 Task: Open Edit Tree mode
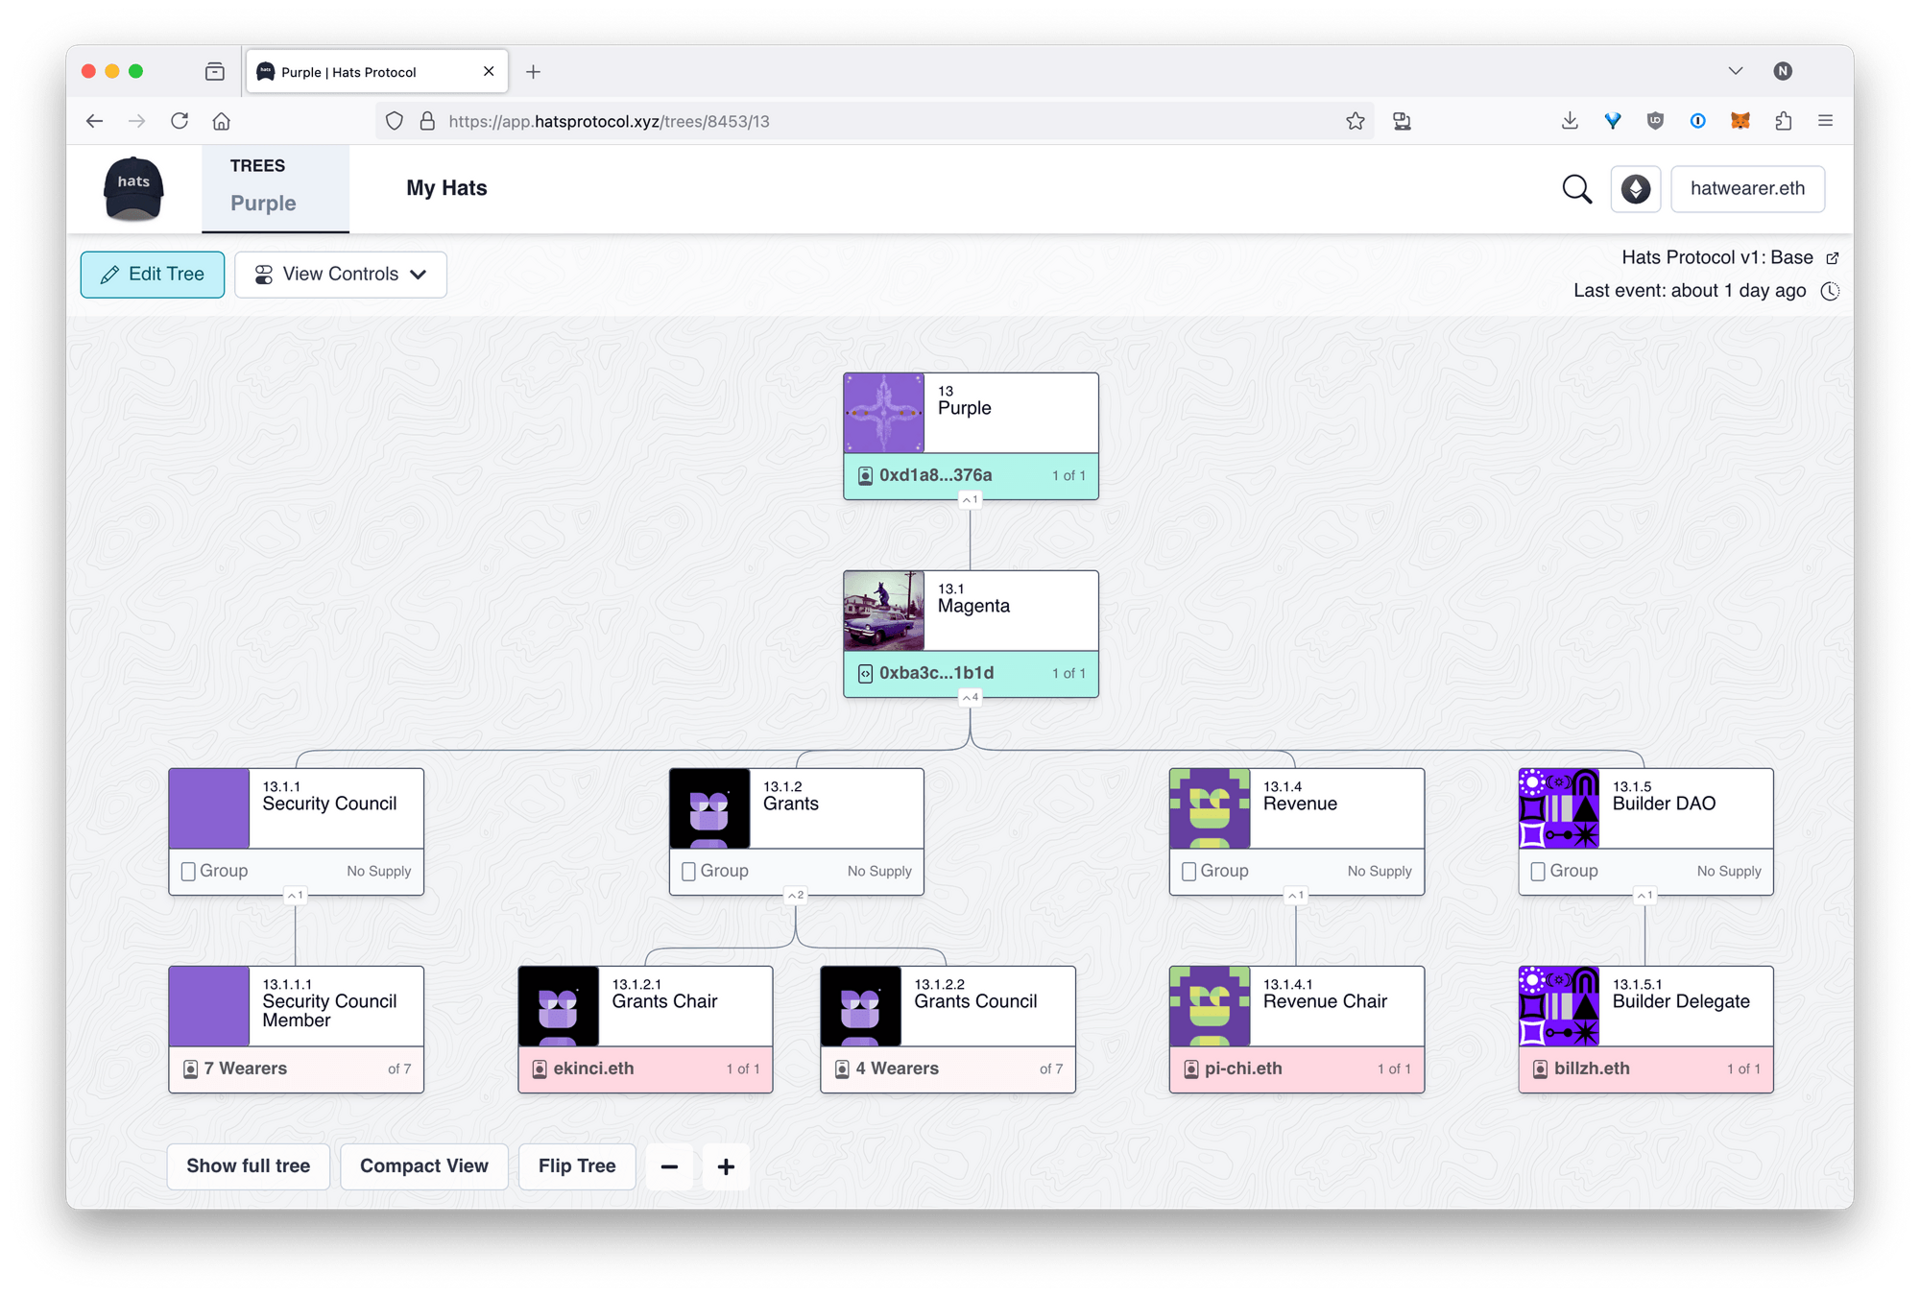point(152,274)
